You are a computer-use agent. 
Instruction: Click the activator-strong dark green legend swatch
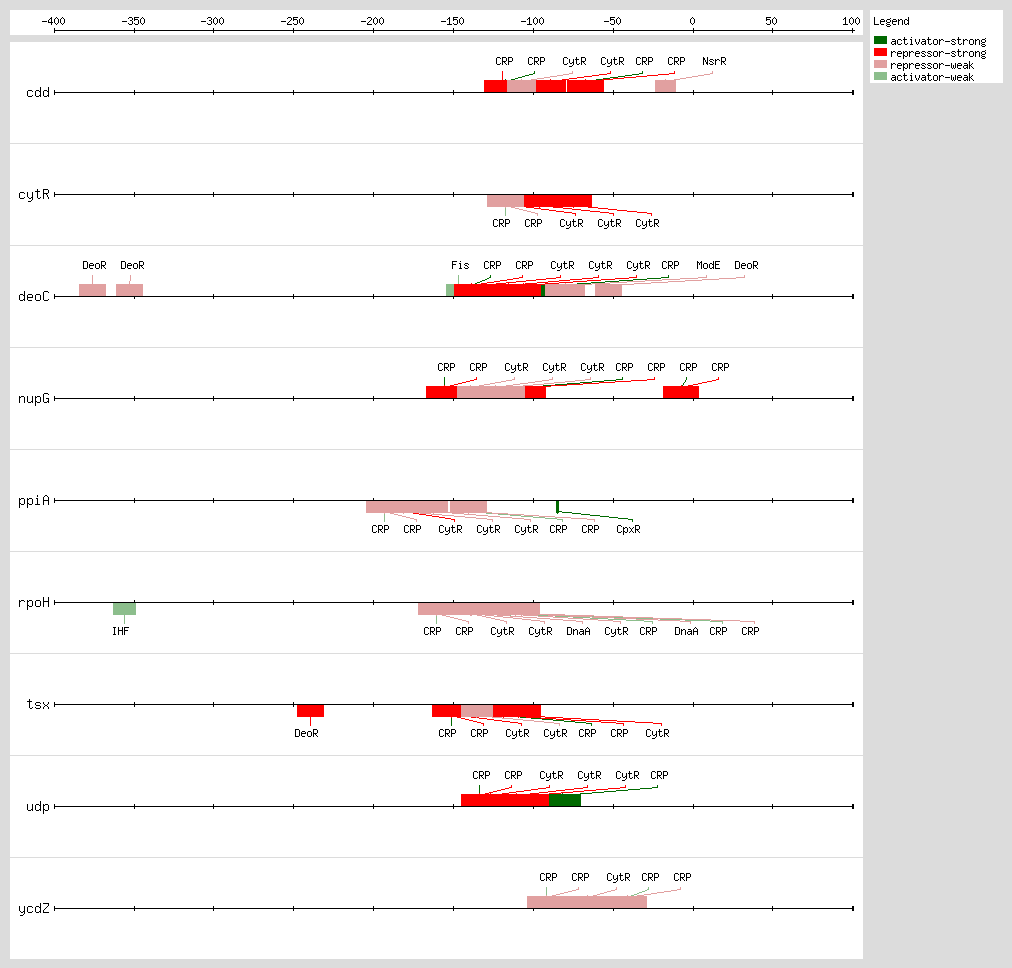tap(880, 40)
